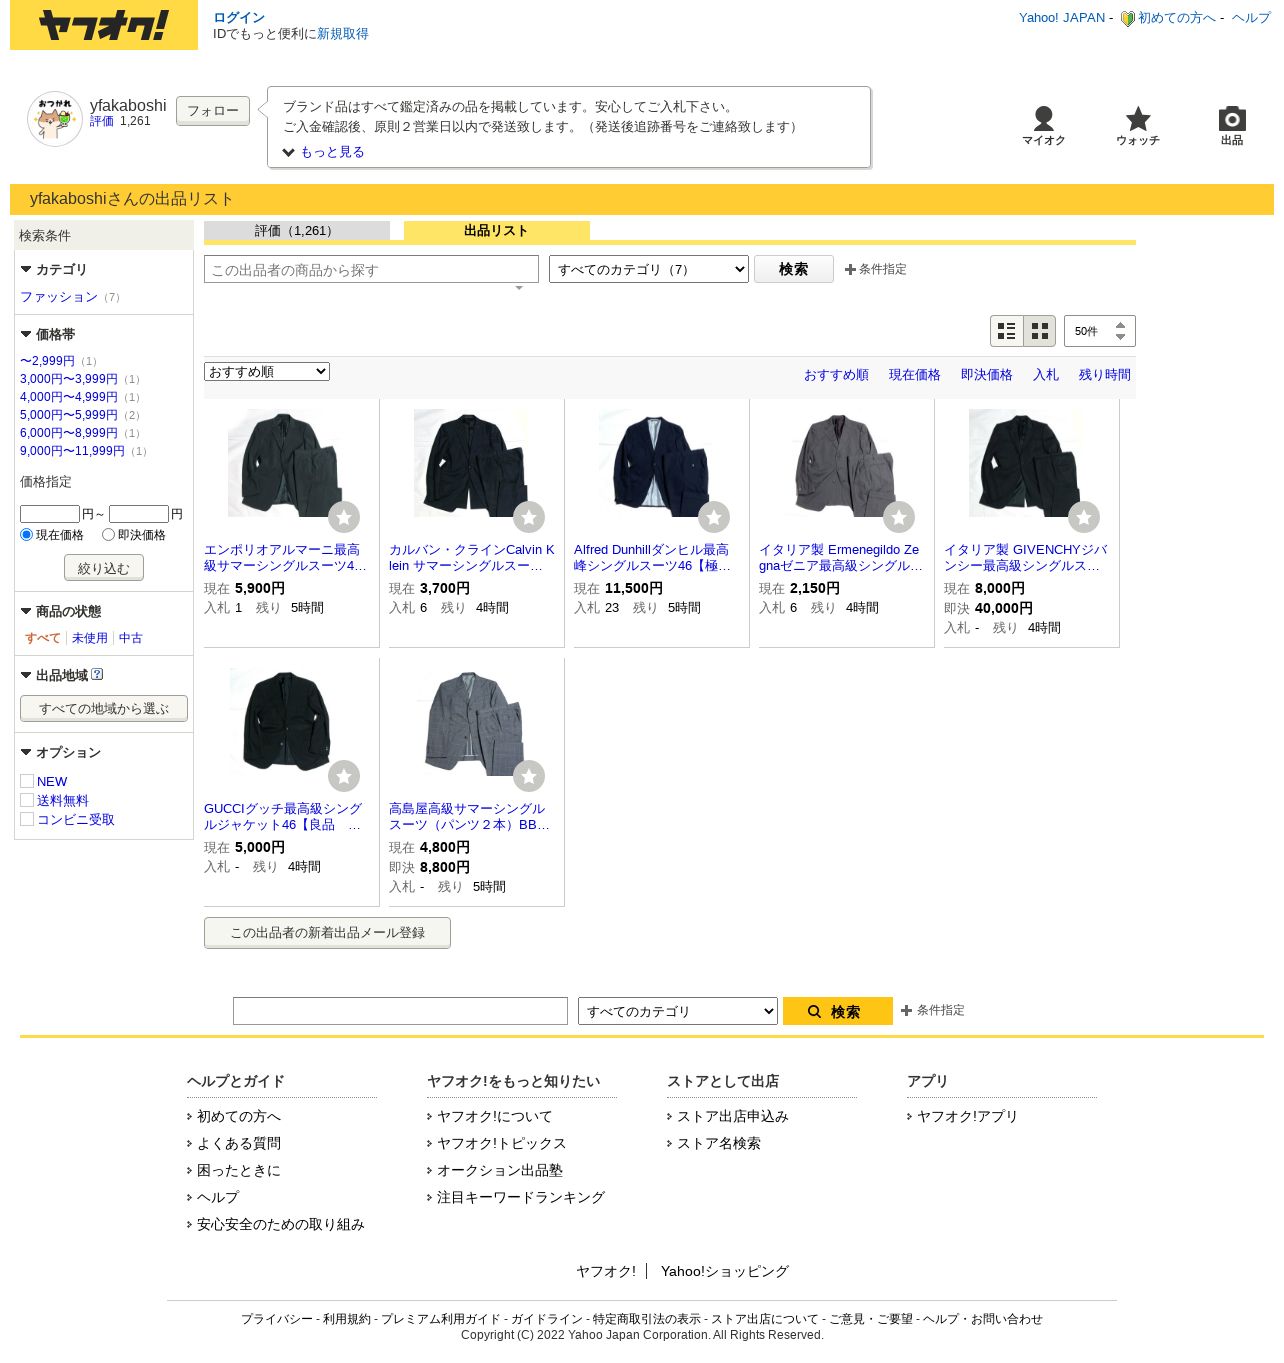Click the plus 条件指定 beside bottom search
Screen dimensions: 1284x1363
[933, 1010]
